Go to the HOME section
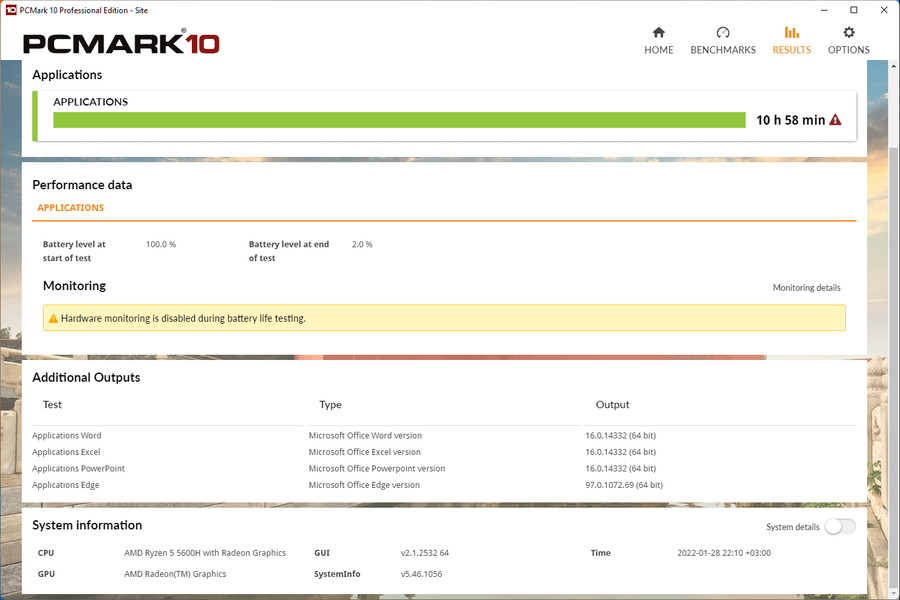Viewport: 900px width, 600px height. (x=658, y=40)
